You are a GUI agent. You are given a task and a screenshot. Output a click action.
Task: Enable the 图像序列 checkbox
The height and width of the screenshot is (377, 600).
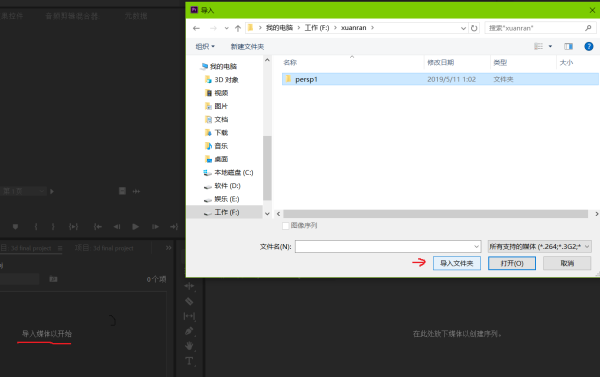pyautogui.click(x=285, y=225)
